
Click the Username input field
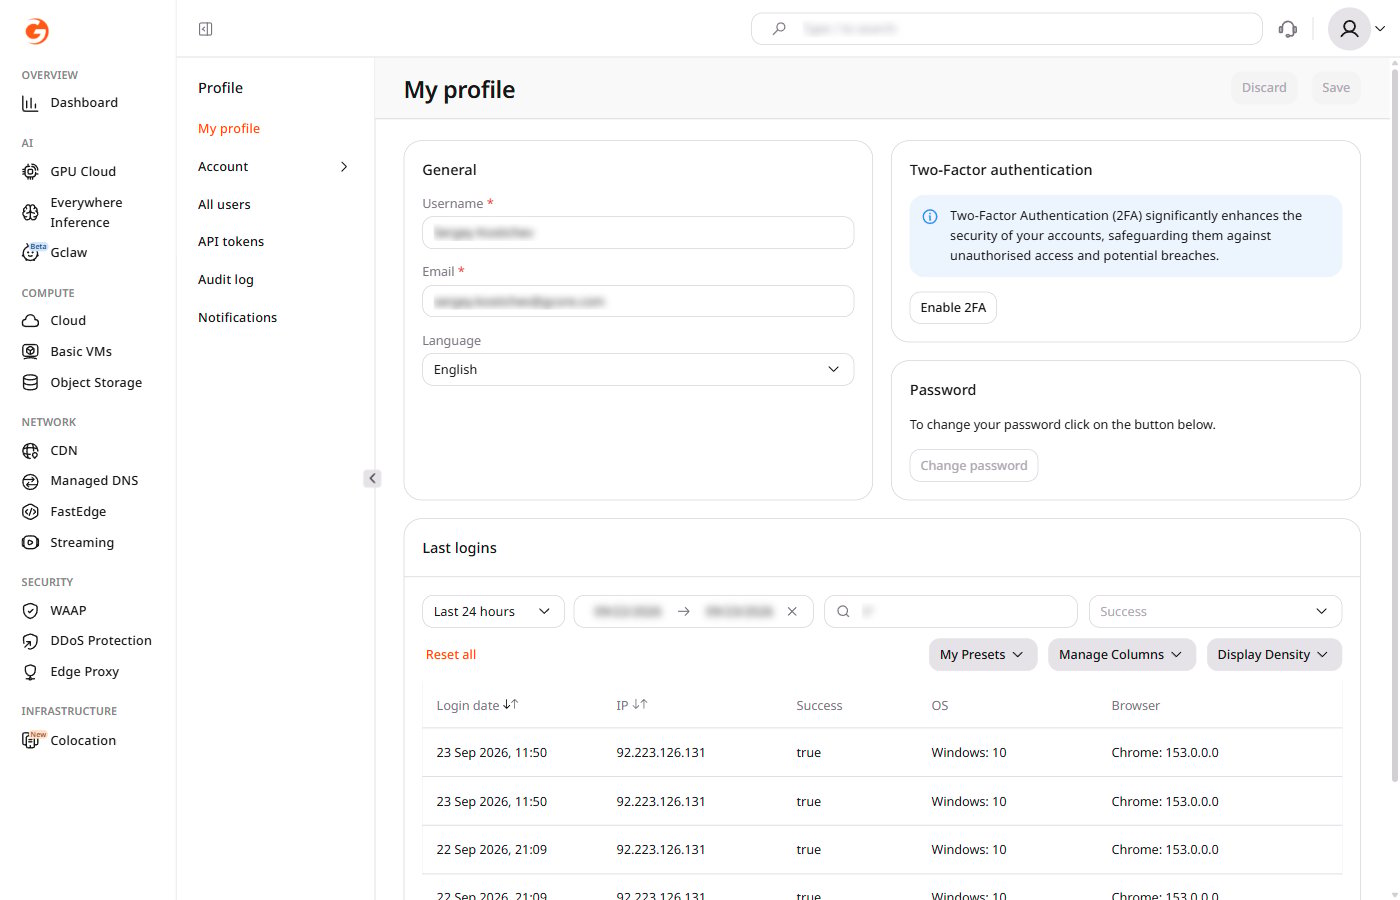click(x=638, y=232)
